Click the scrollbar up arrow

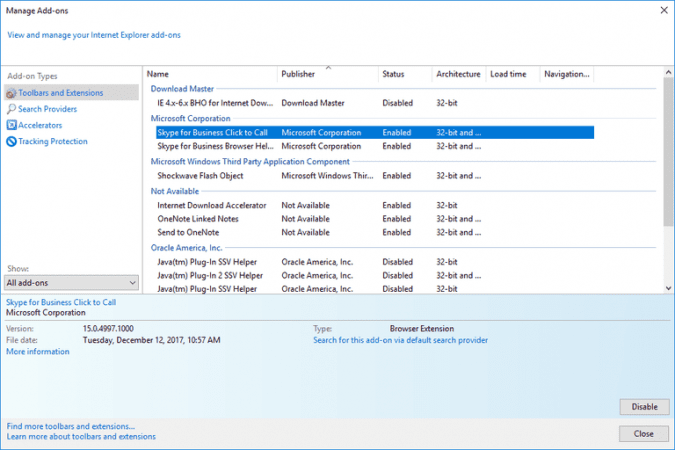669,72
